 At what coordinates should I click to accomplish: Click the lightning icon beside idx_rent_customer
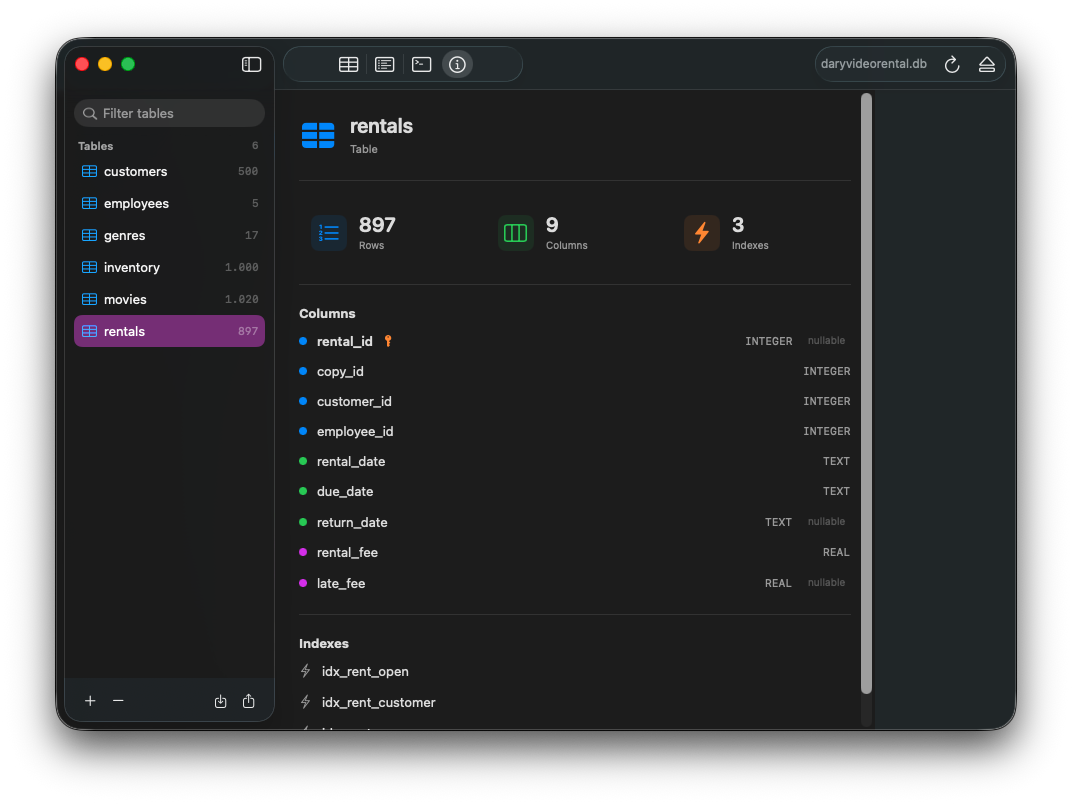tap(306, 702)
